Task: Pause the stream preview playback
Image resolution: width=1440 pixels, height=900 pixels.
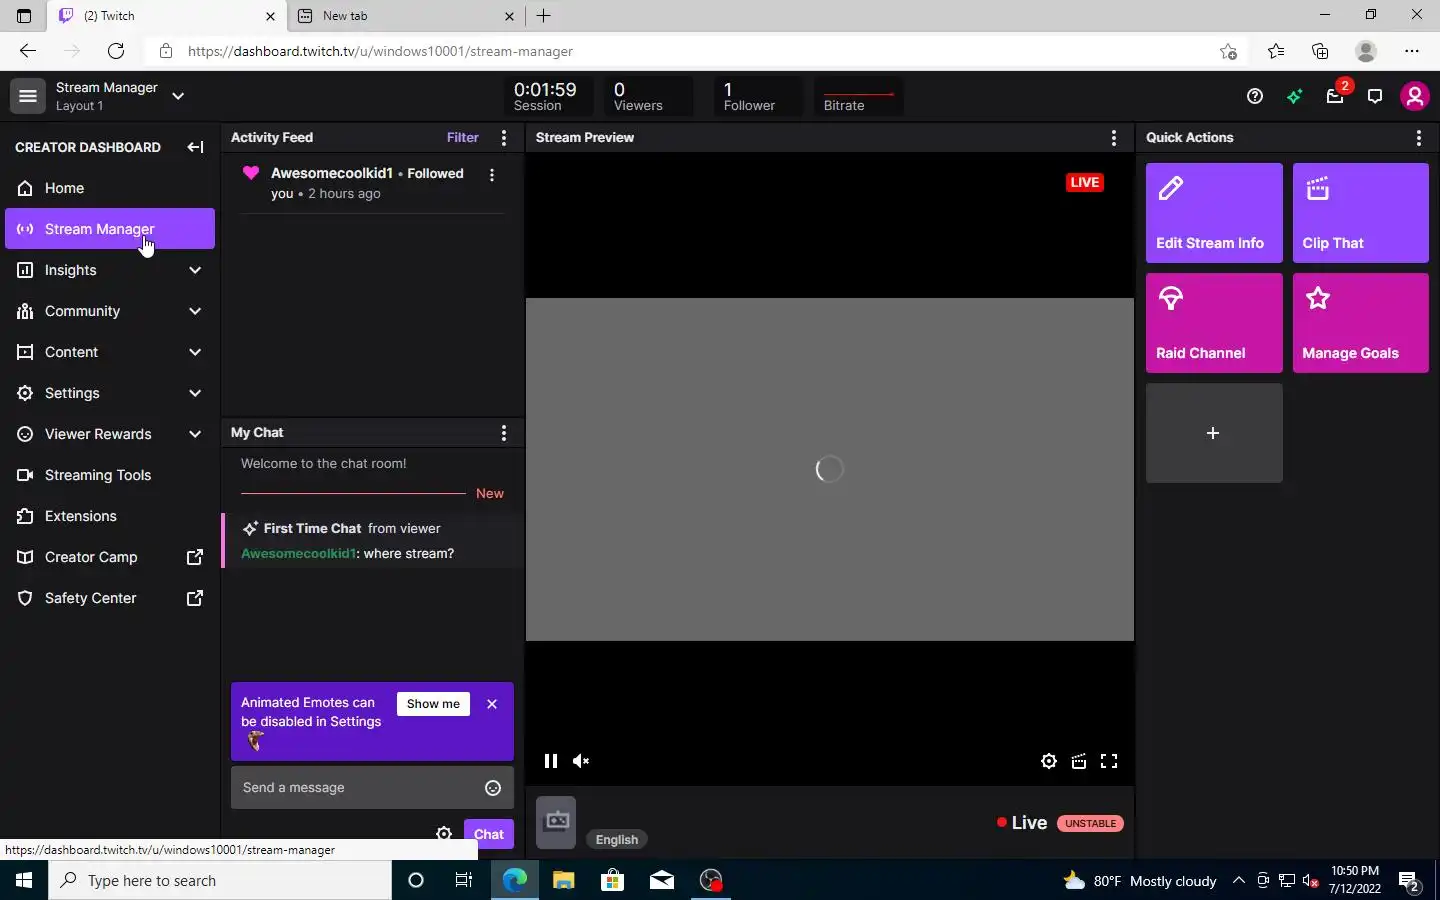Action: coord(550,761)
